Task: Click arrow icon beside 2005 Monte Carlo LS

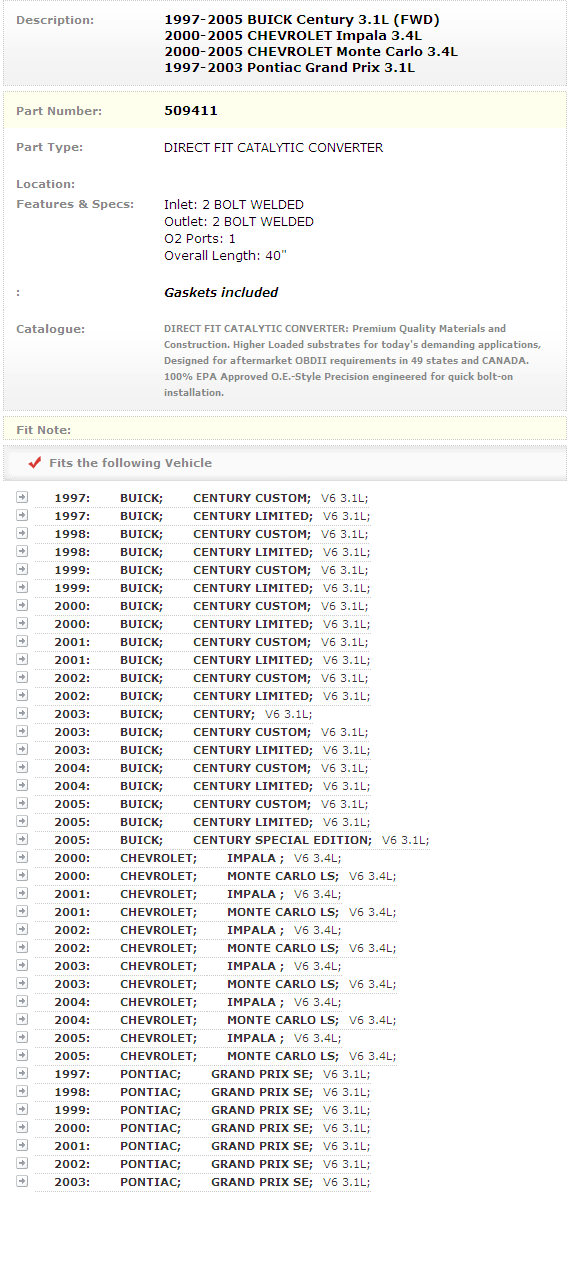Action: pyautogui.click(x=22, y=1055)
